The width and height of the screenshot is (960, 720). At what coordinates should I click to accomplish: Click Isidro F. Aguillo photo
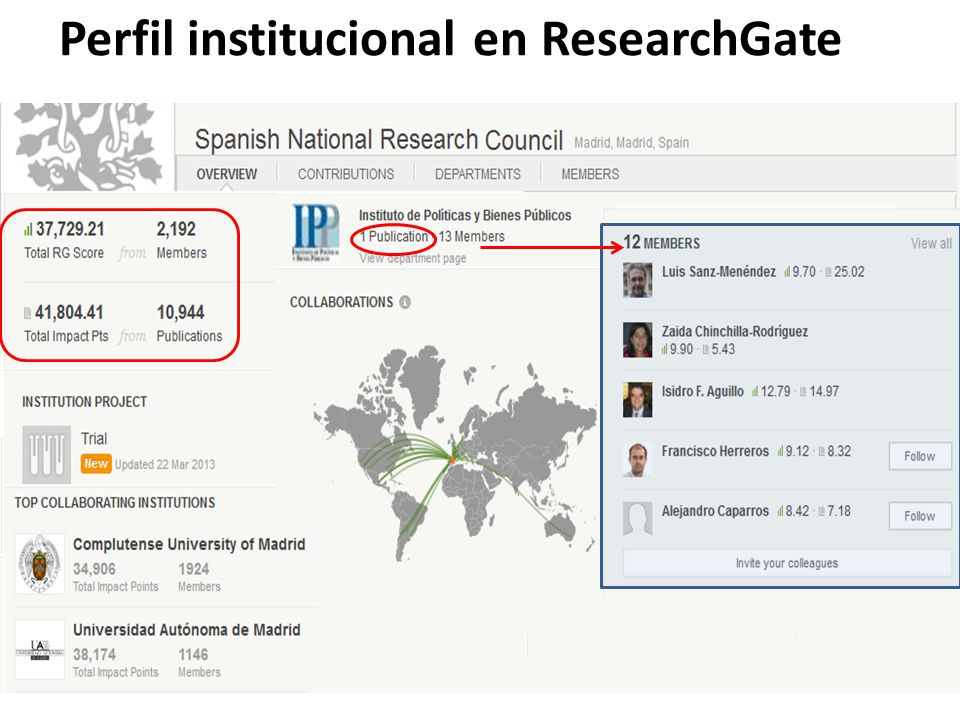(637, 400)
